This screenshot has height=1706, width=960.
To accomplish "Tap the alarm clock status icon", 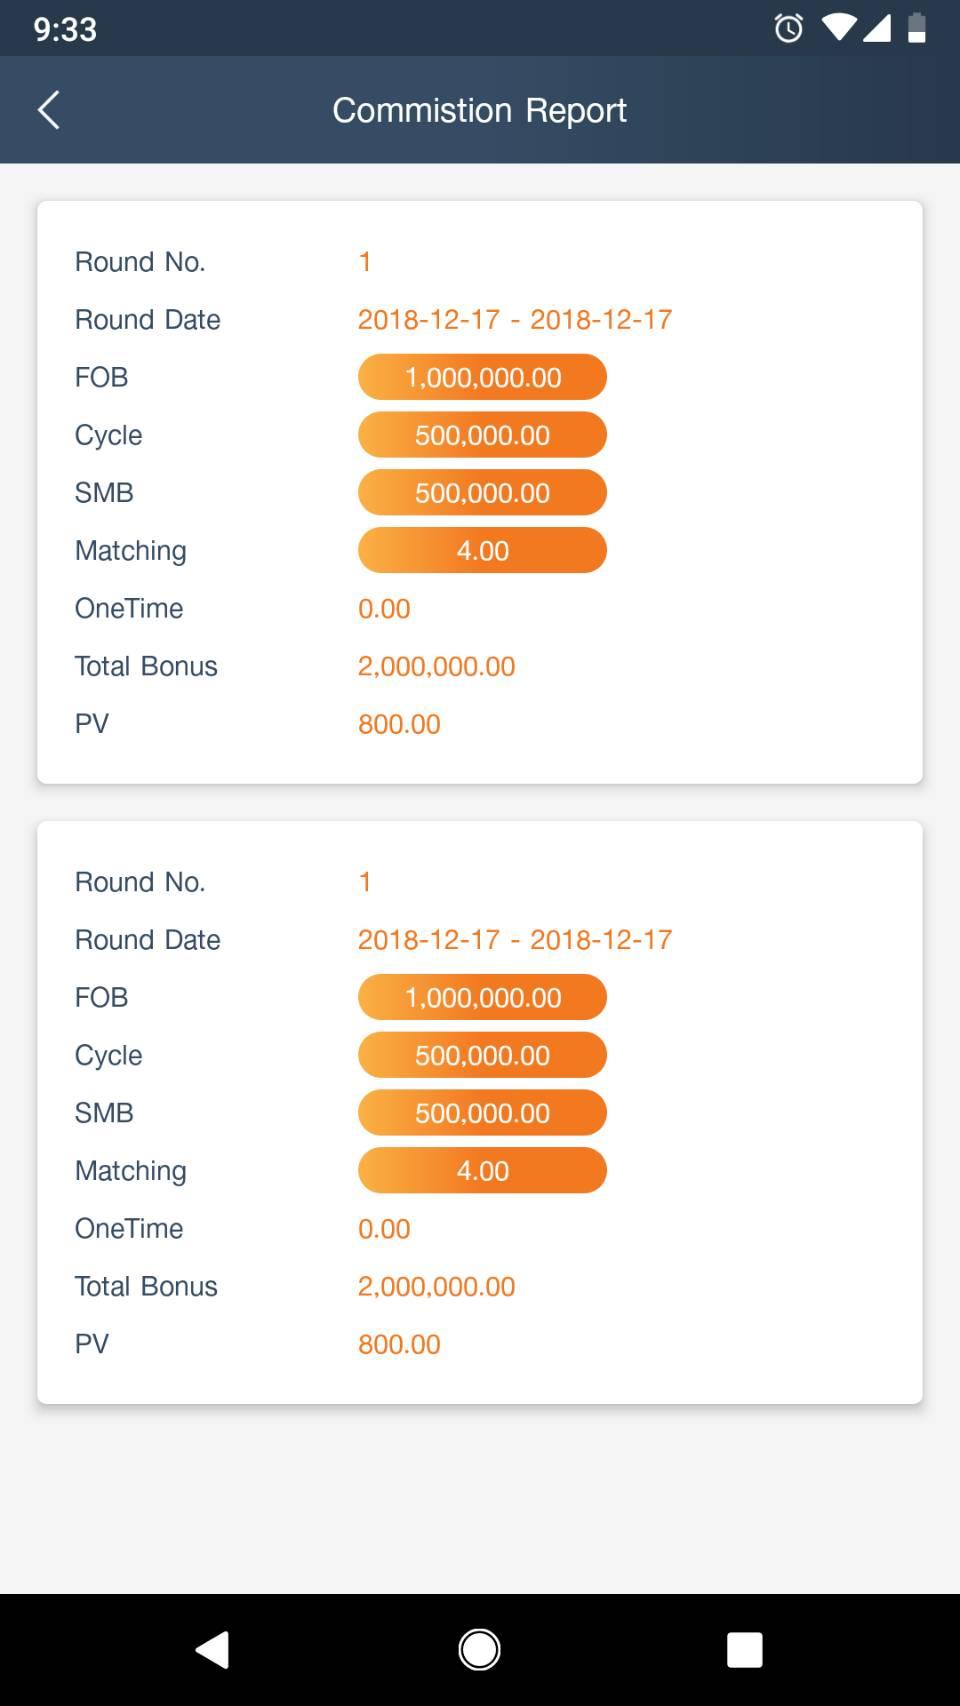I will (x=788, y=28).
